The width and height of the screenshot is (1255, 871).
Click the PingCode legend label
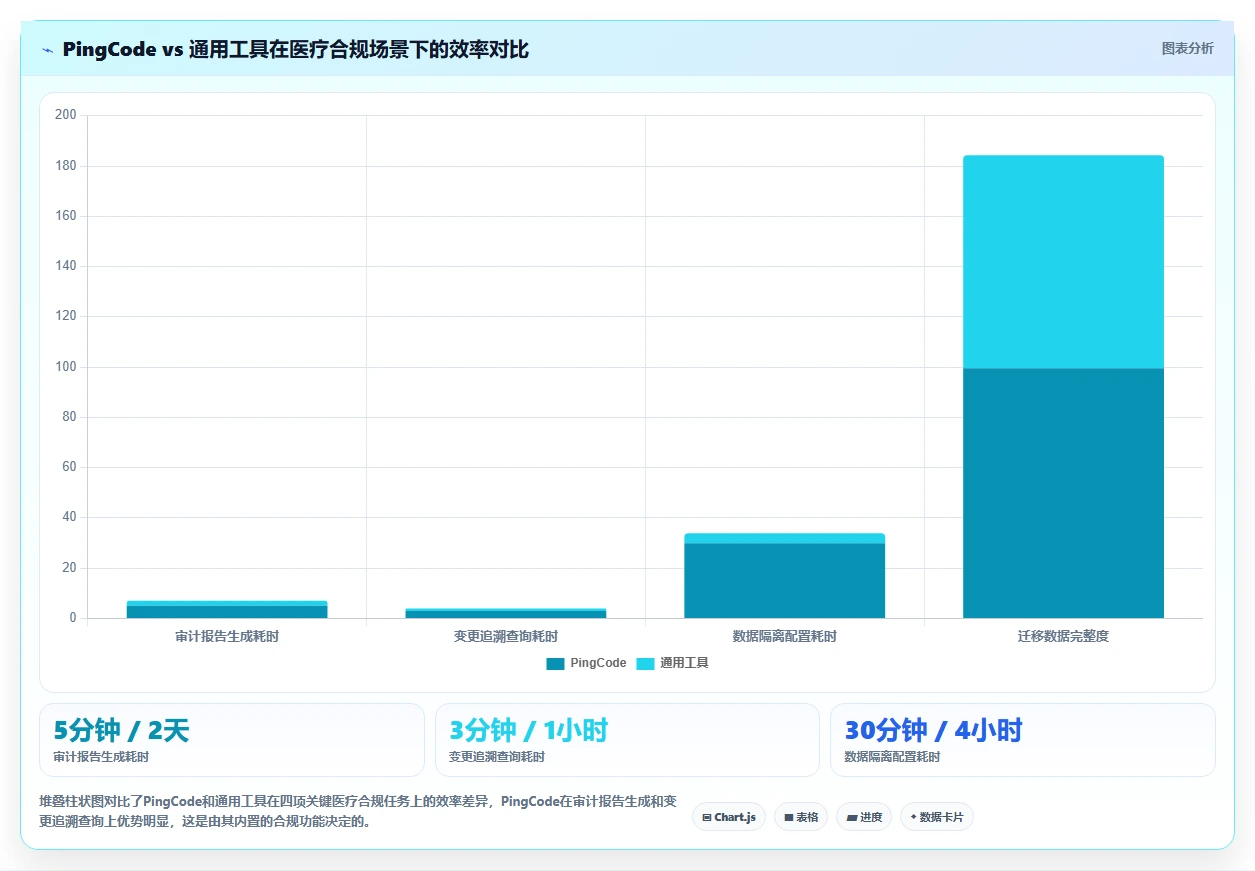point(598,663)
